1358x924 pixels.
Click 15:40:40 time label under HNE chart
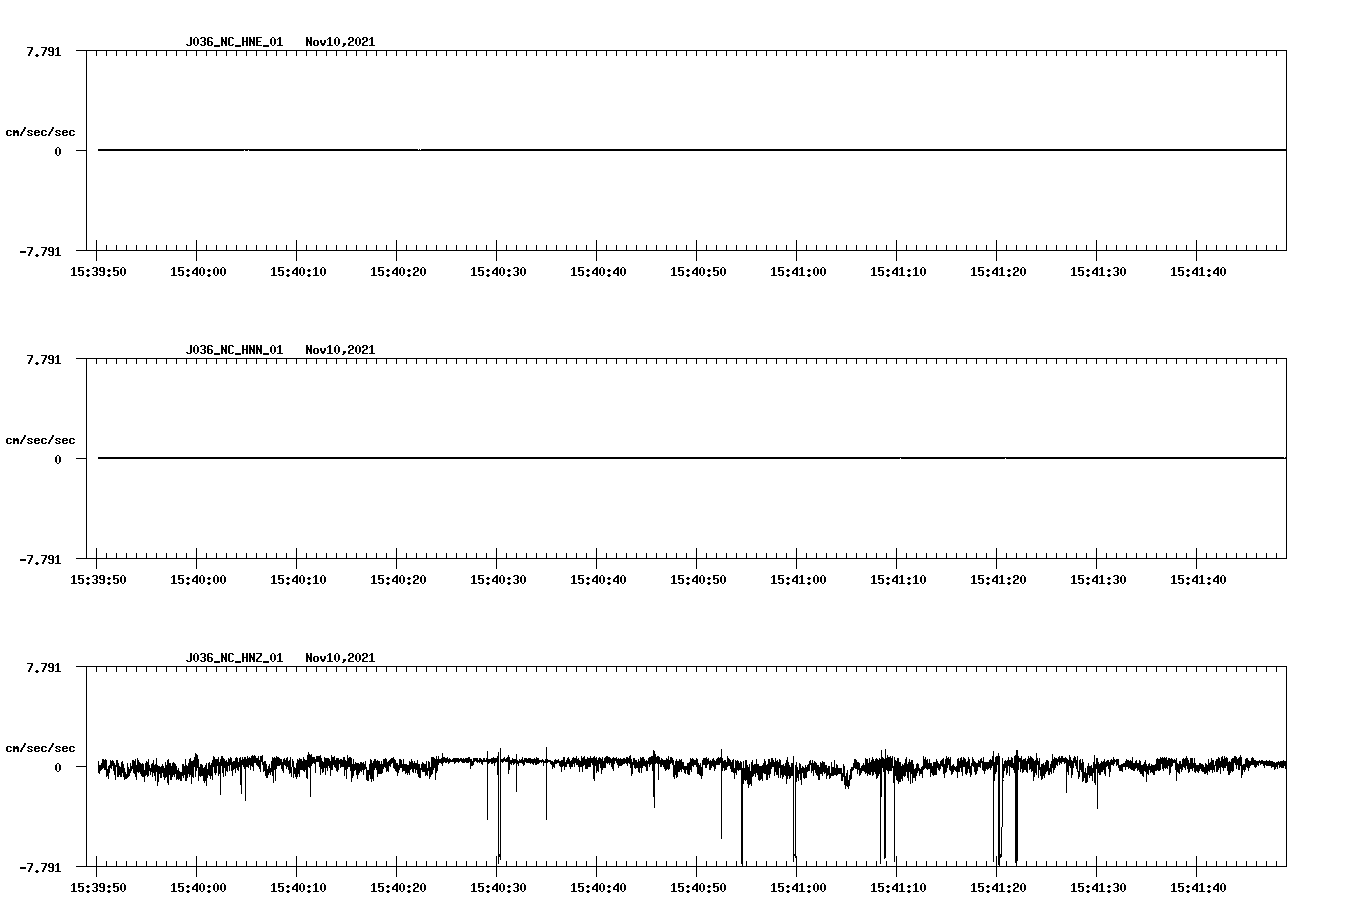pos(598,272)
